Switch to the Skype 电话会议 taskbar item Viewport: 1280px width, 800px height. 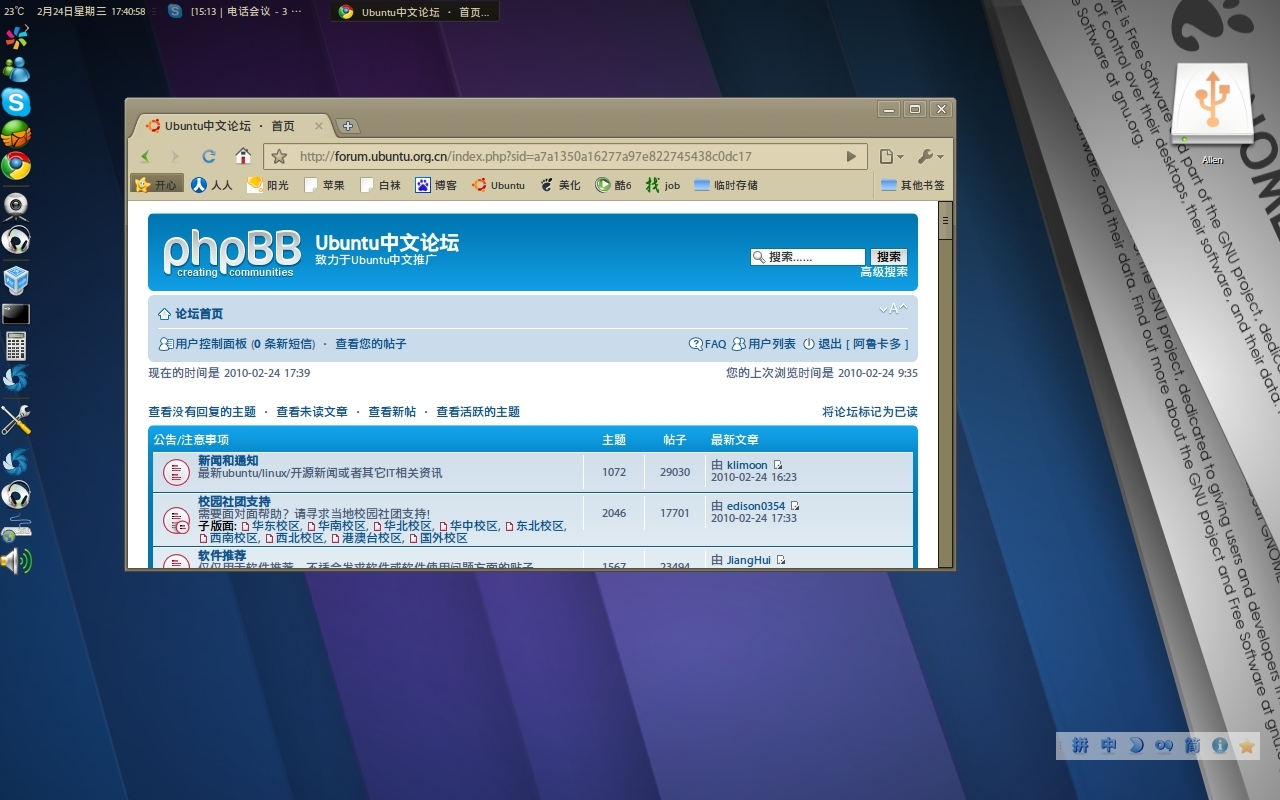[x=236, y=12]
